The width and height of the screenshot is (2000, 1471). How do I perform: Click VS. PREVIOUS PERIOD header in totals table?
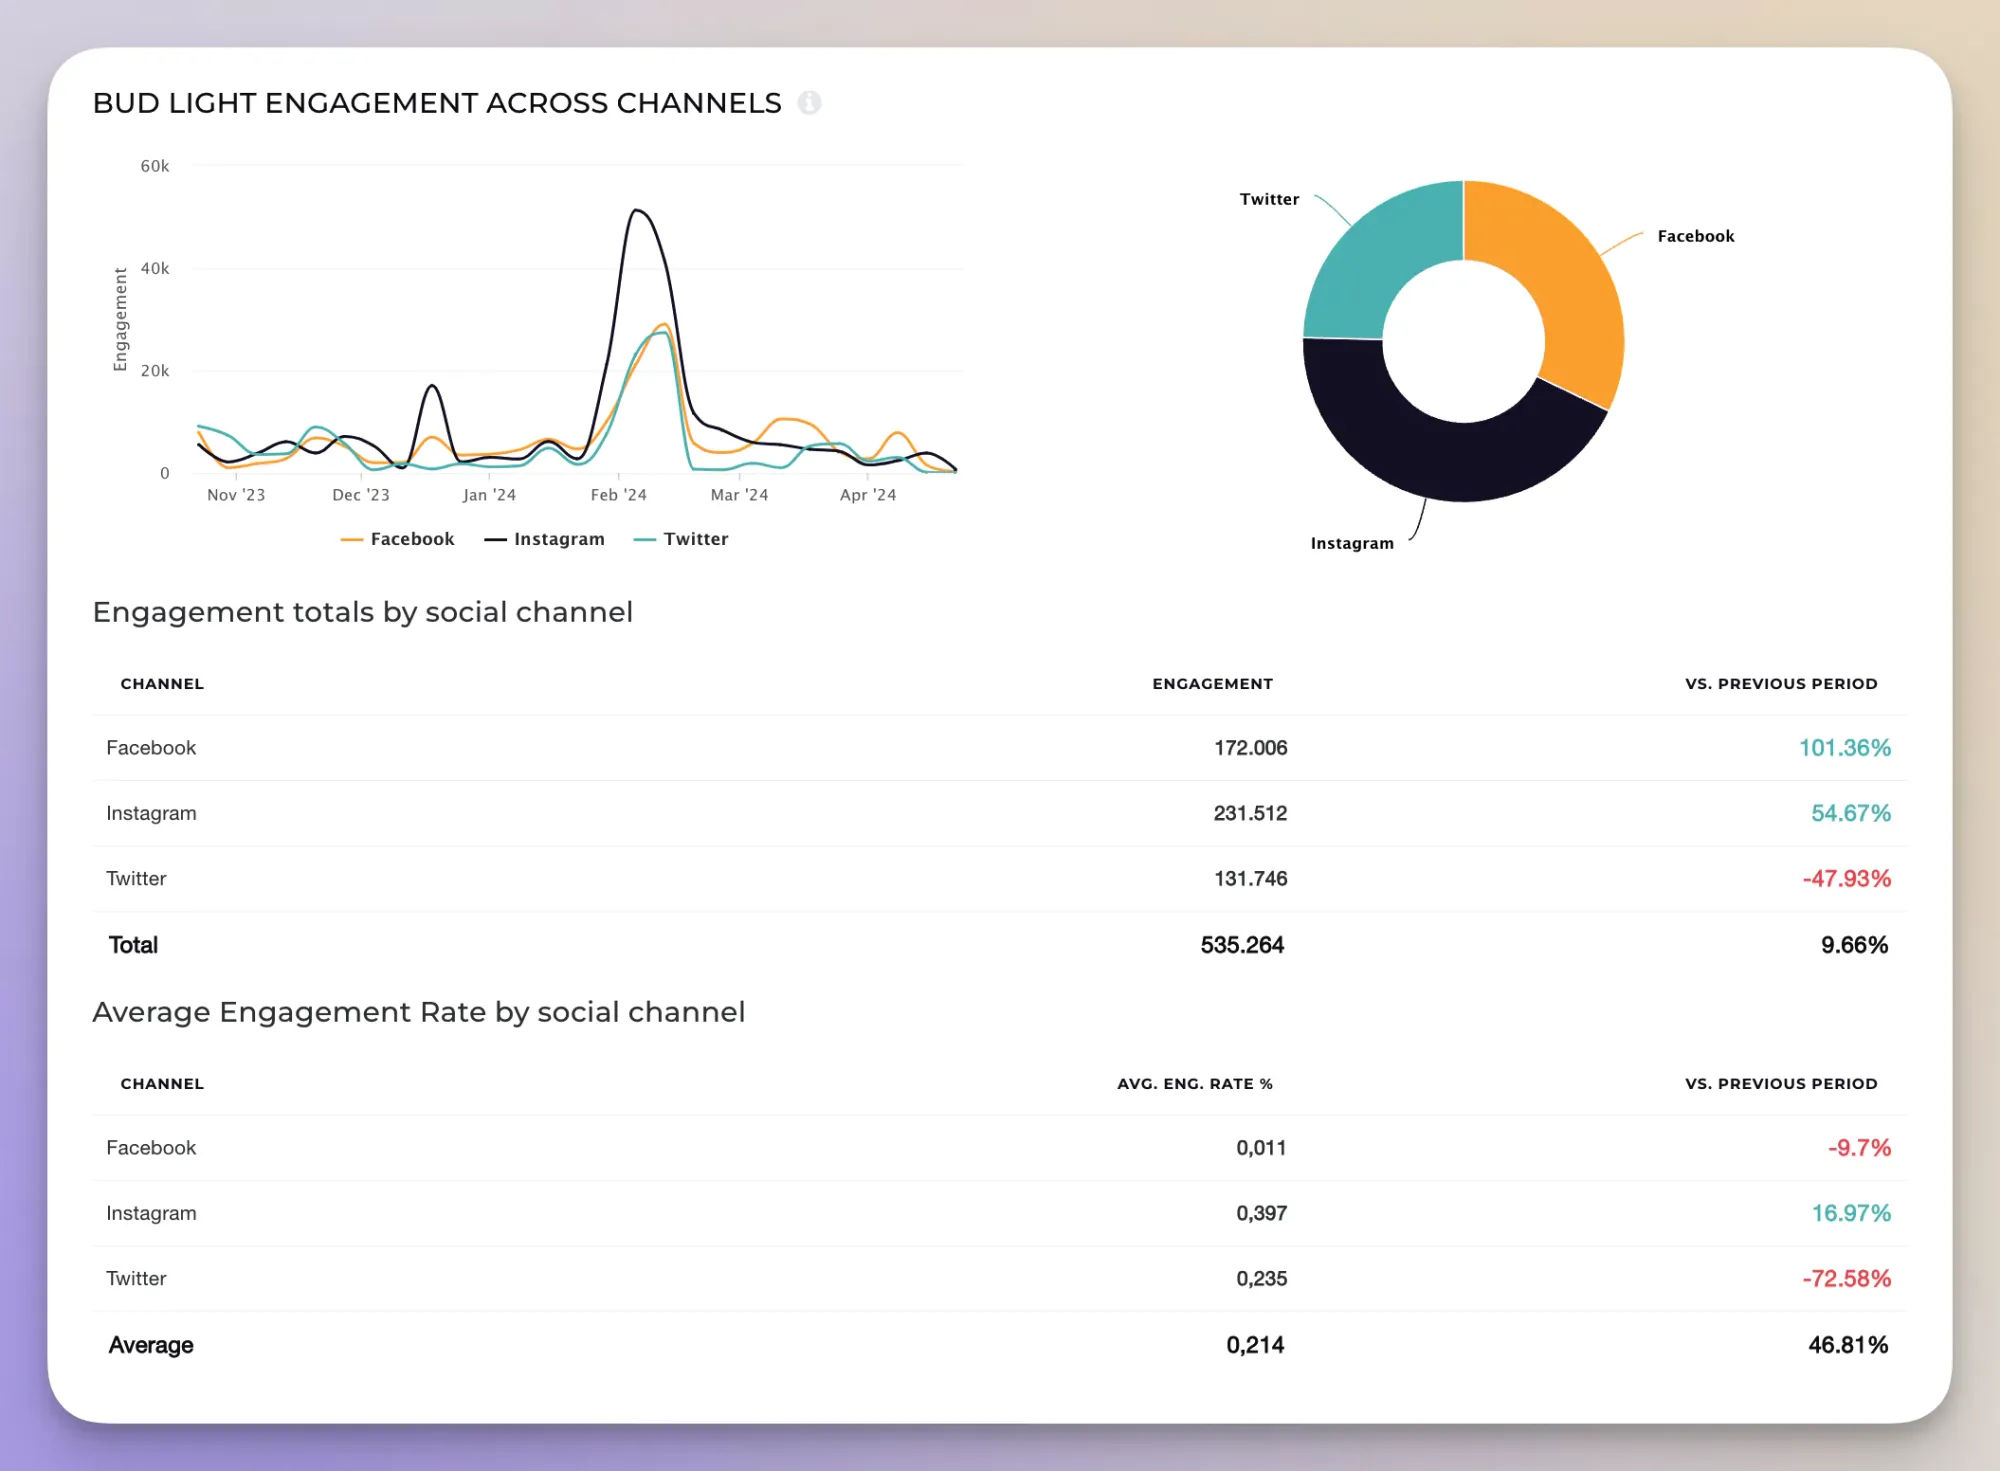pyautogui.click(x=1781, y=684)
